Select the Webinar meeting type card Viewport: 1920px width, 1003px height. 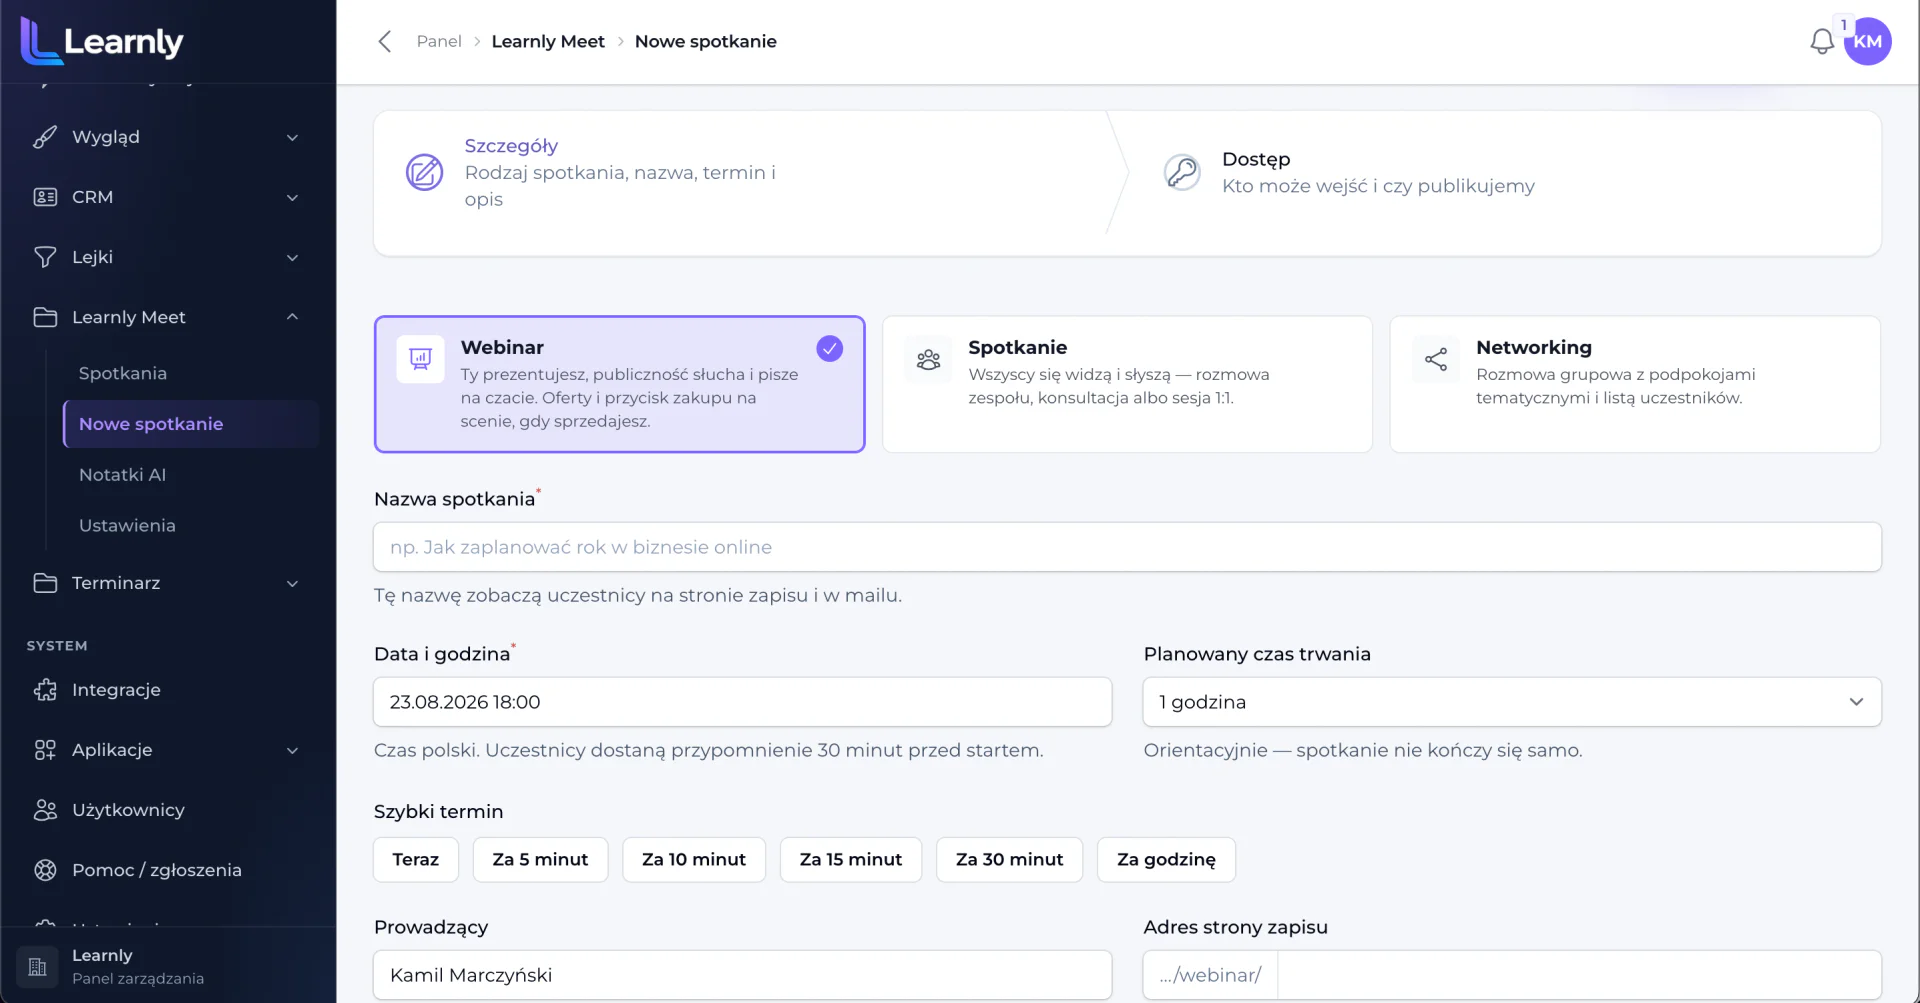pos(620,384)
